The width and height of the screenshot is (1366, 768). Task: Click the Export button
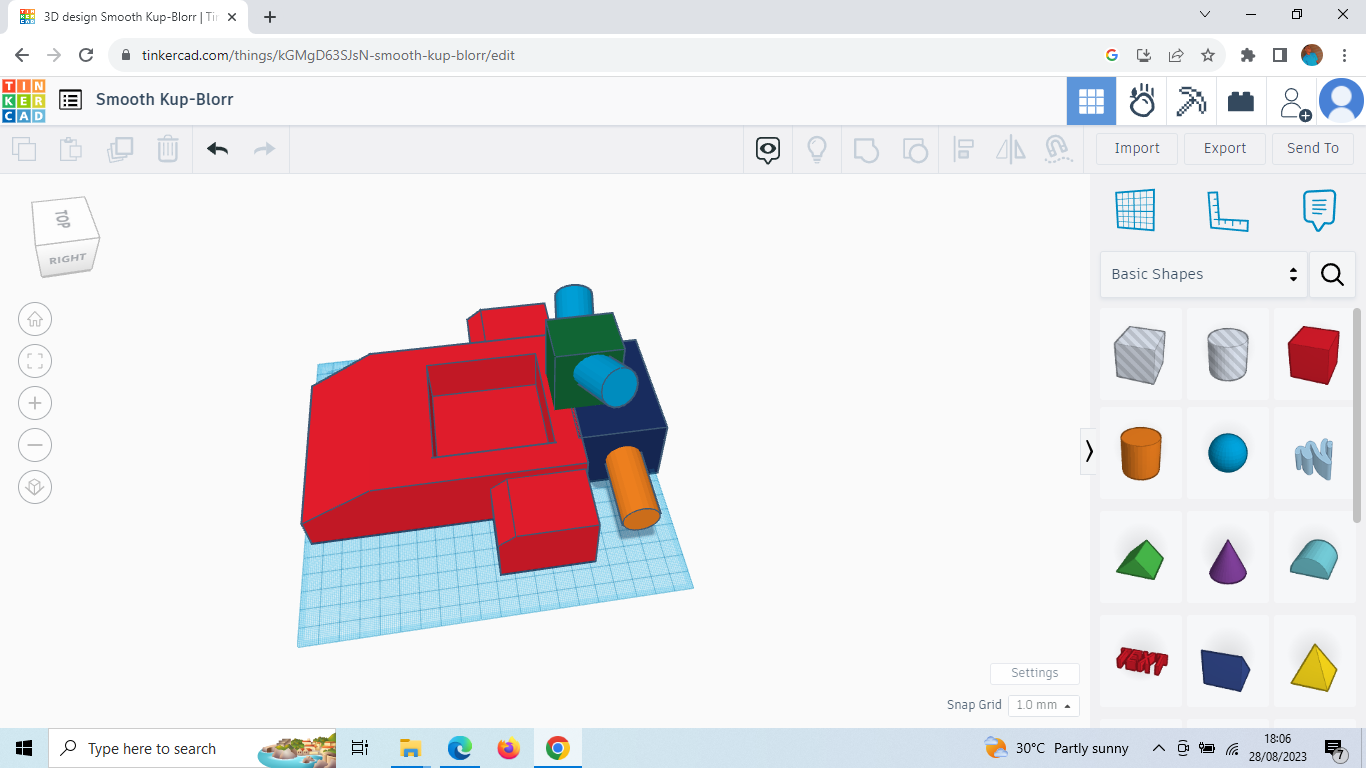click(1224, 148)
